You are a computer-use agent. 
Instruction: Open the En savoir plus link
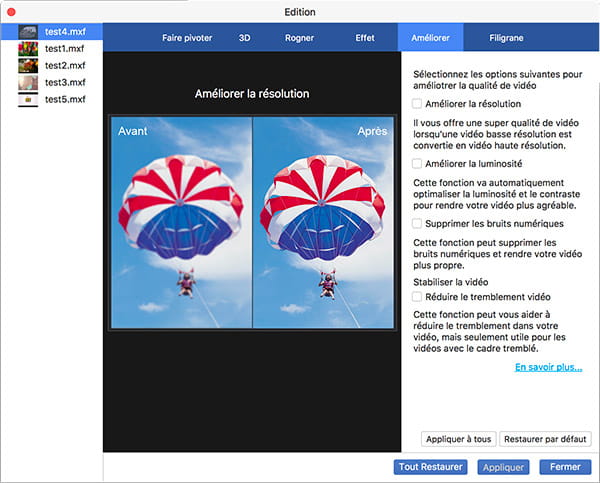coord(548,368)
